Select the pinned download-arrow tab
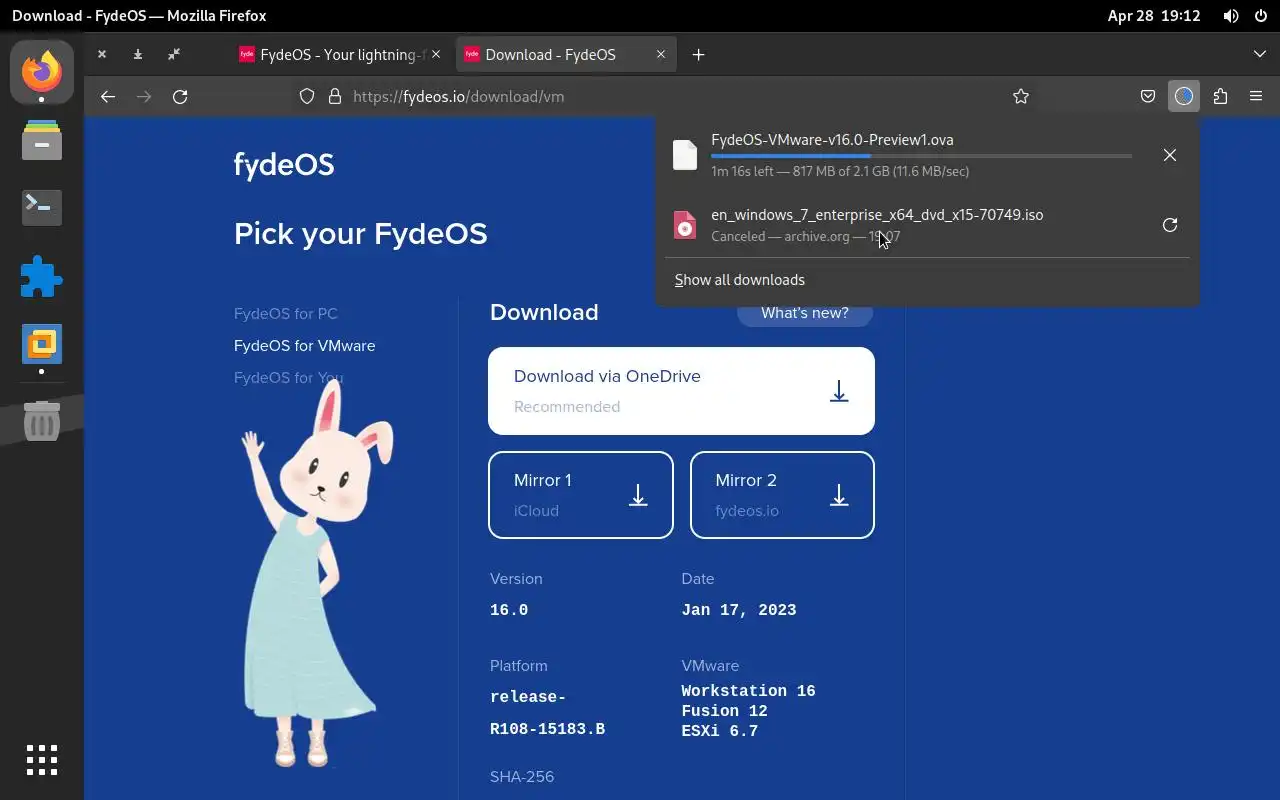The height and width of the screenshot is (800, 1280). (138, 54)
